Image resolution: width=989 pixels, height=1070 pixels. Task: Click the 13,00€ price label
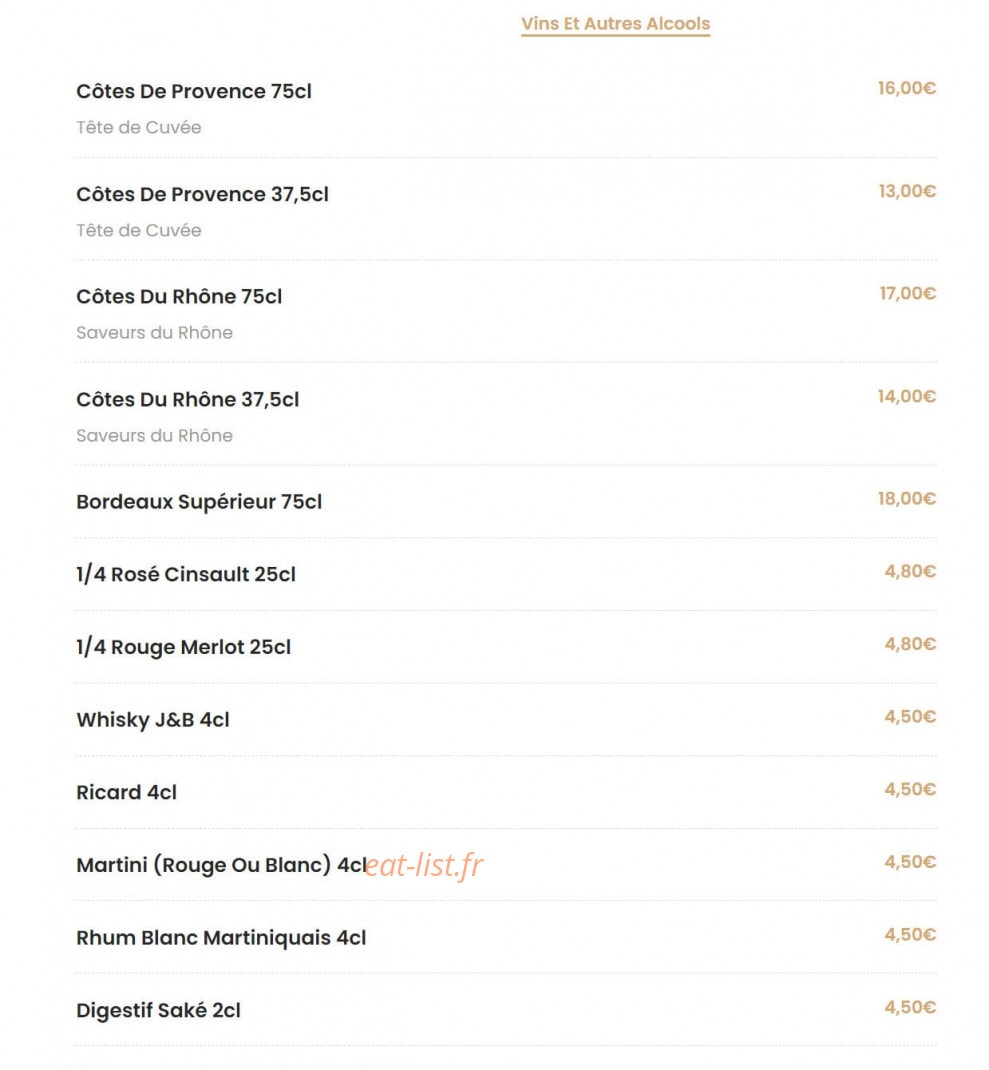(907, 191)
